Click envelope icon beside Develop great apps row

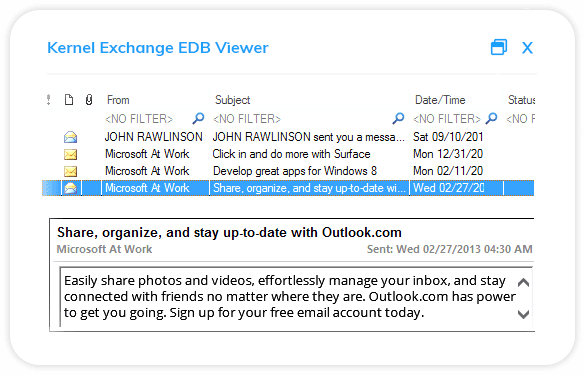pyautogui.click(x=71, y=171)
